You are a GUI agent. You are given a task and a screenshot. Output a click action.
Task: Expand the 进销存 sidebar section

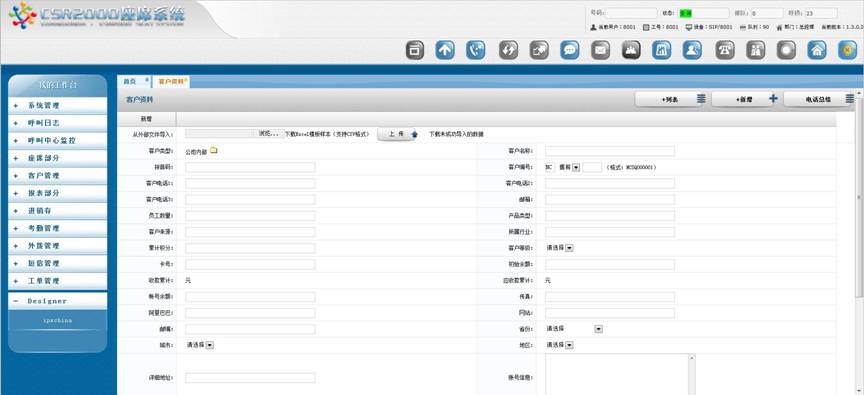point(57,211)
